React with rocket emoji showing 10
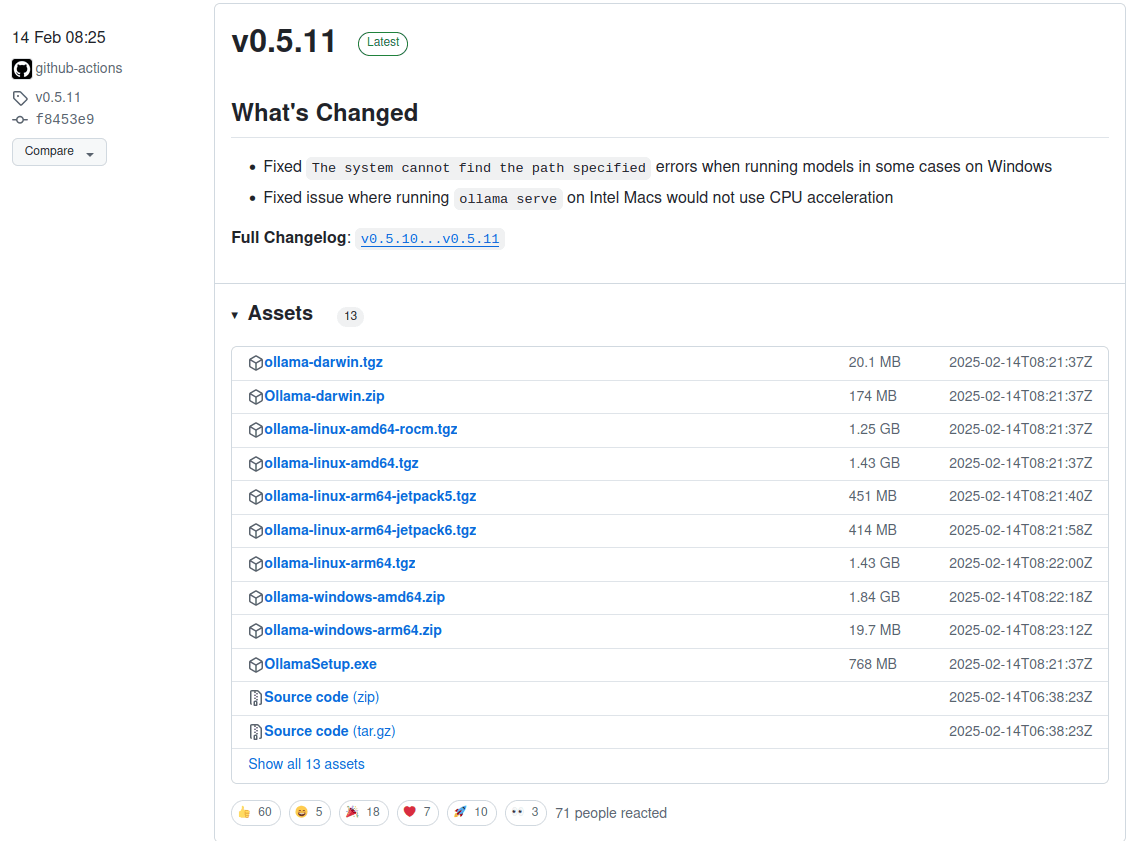1132x841 pixels. (471, 813)
